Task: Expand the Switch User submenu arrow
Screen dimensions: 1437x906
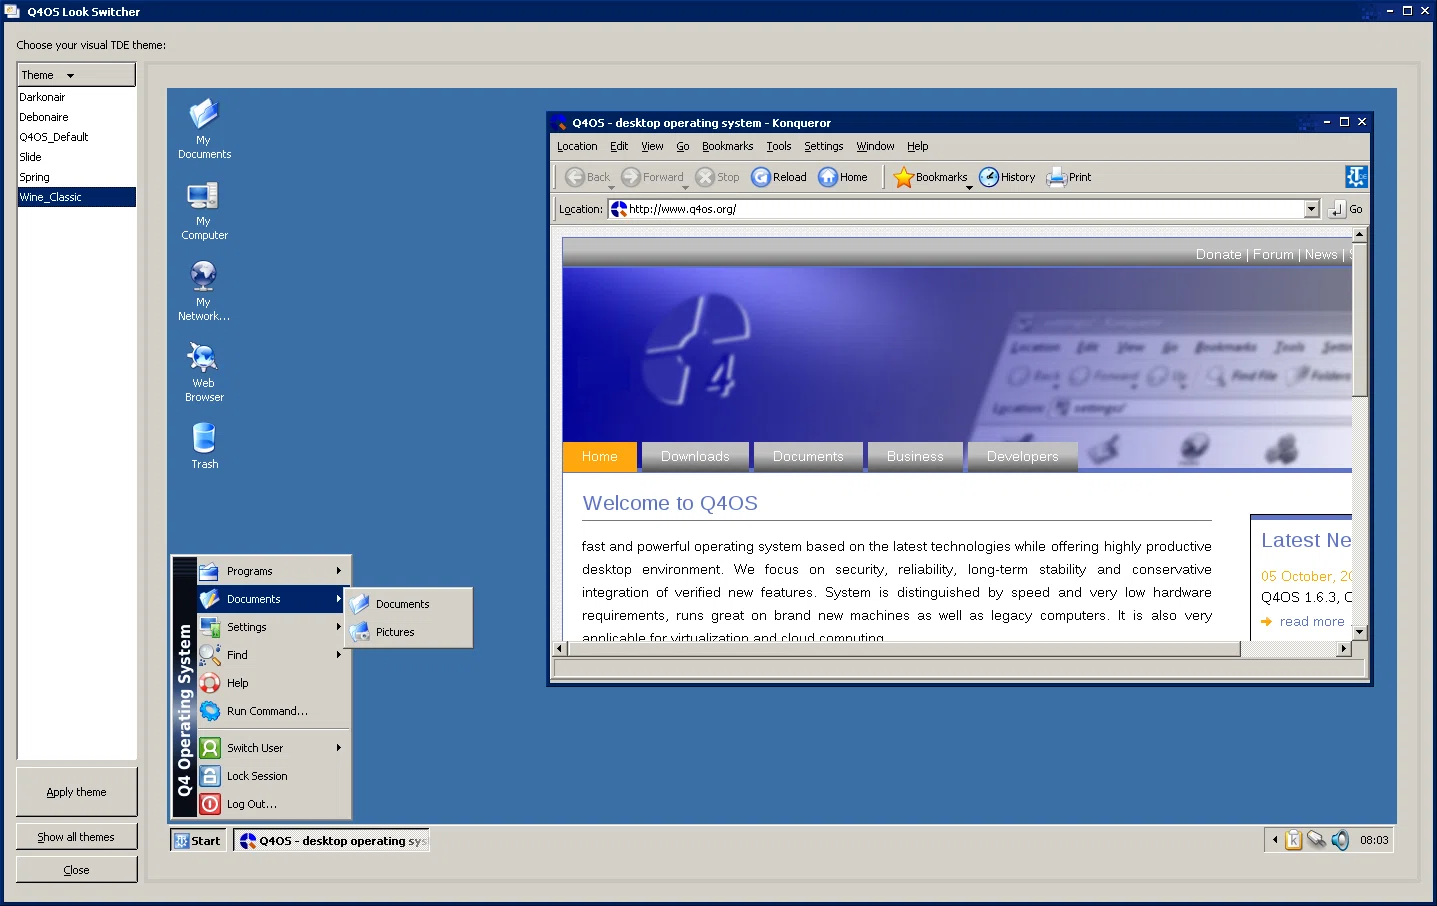Action: click(339, 748)
